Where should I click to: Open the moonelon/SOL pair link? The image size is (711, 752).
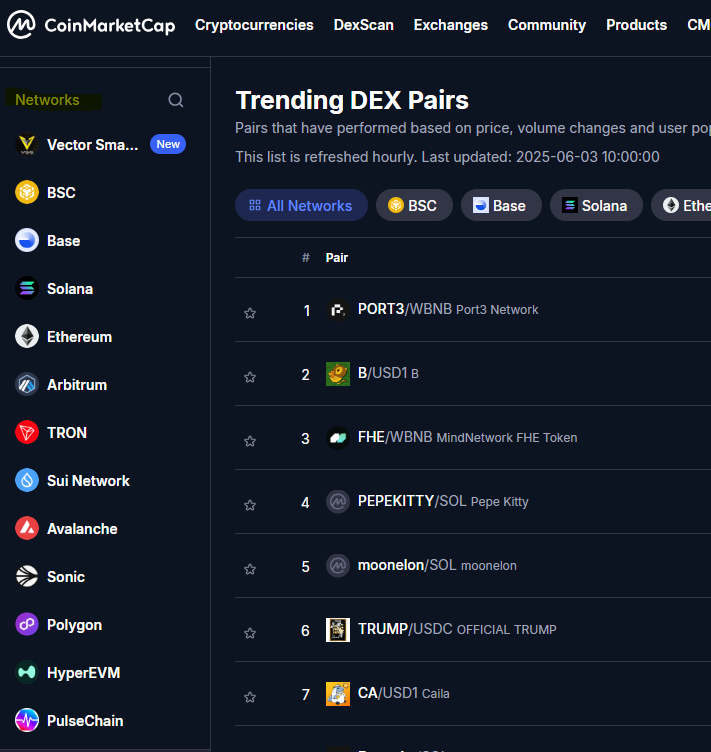[437, 565]
